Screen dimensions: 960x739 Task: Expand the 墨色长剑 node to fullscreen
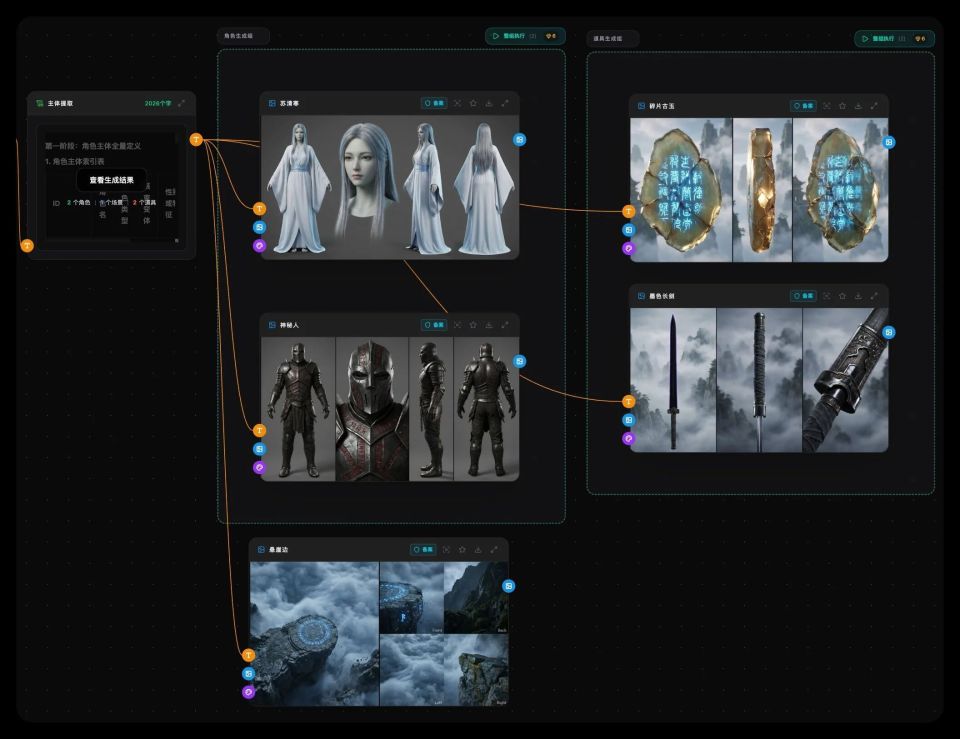pos(874,296)
